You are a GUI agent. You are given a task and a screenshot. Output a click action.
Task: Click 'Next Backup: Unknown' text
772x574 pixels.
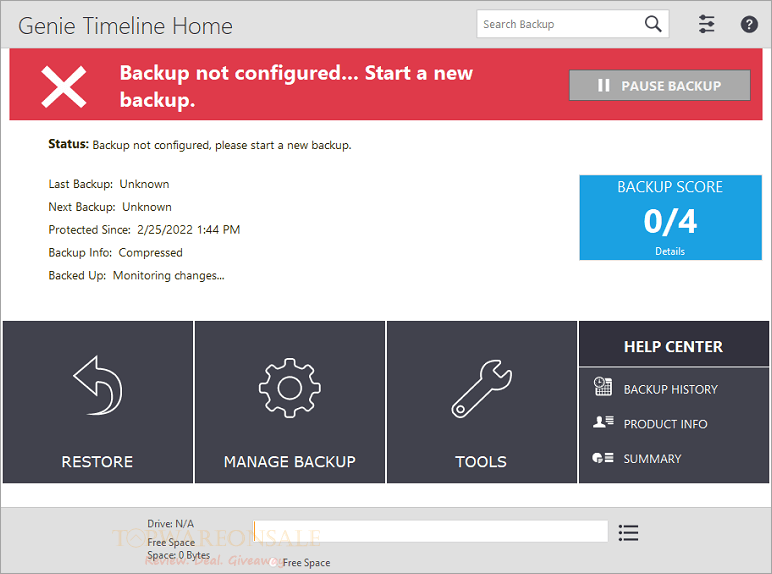click(x=110, y=207)
